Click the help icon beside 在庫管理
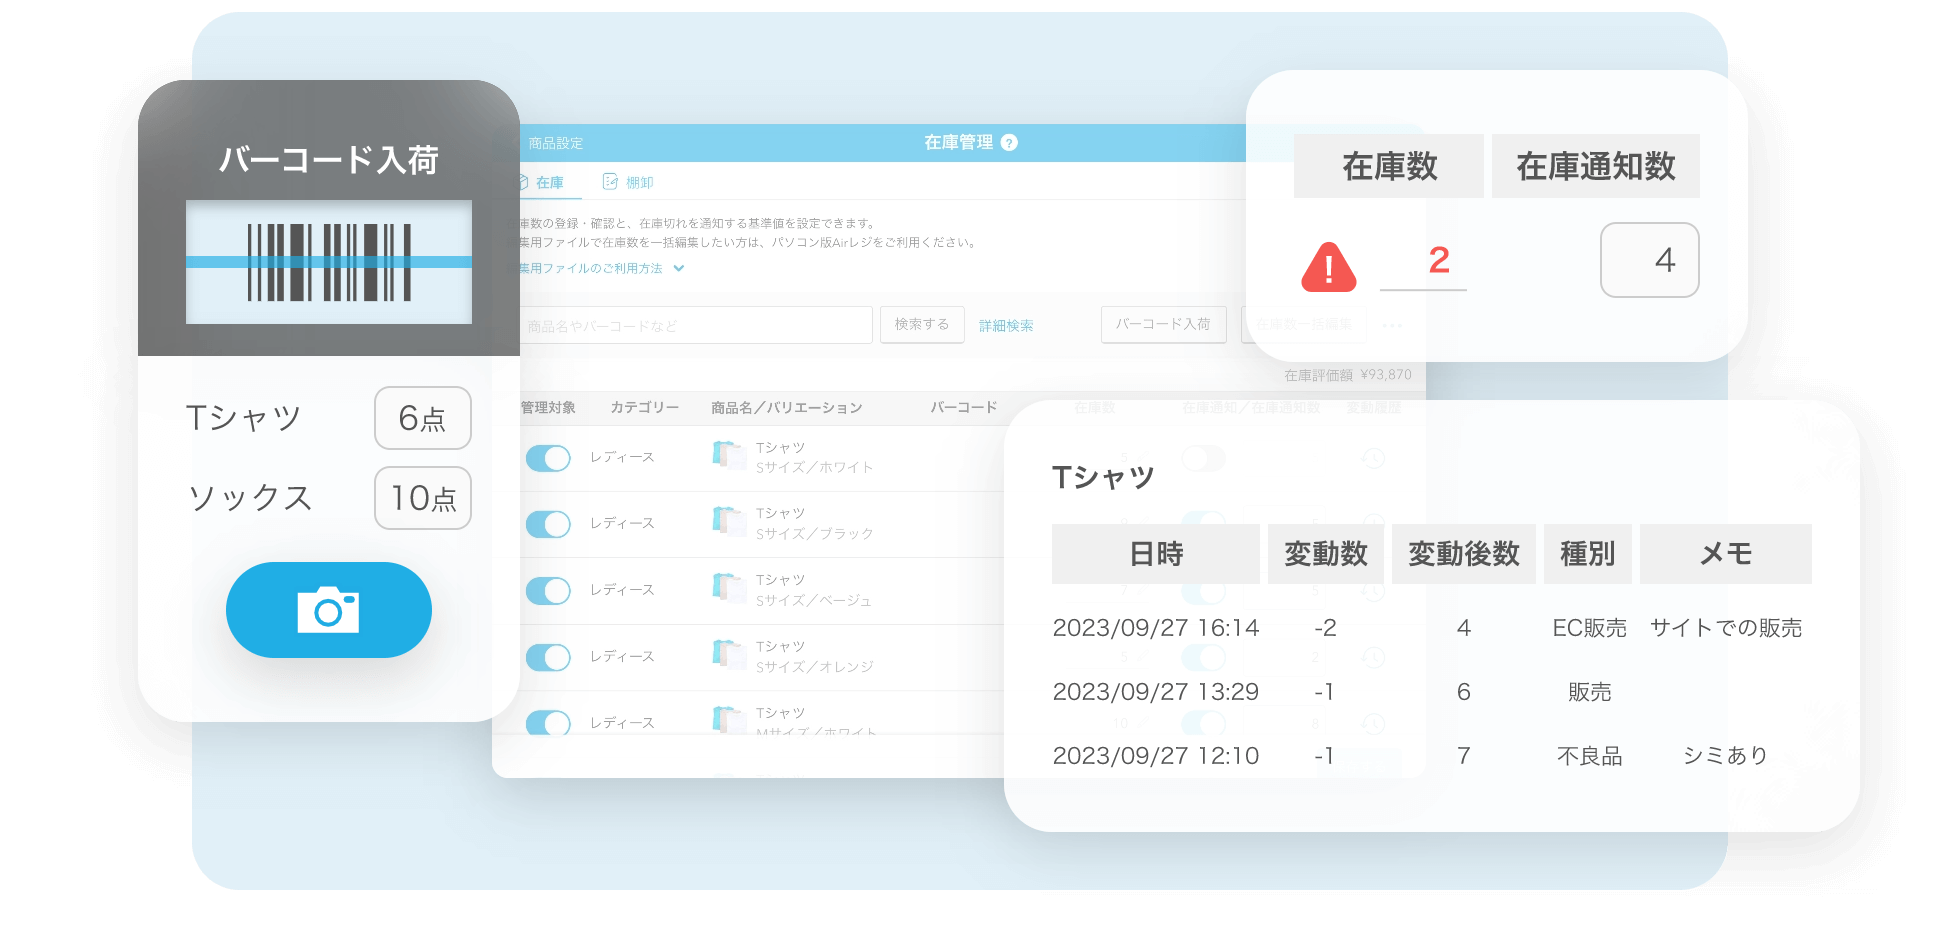 1009,143
